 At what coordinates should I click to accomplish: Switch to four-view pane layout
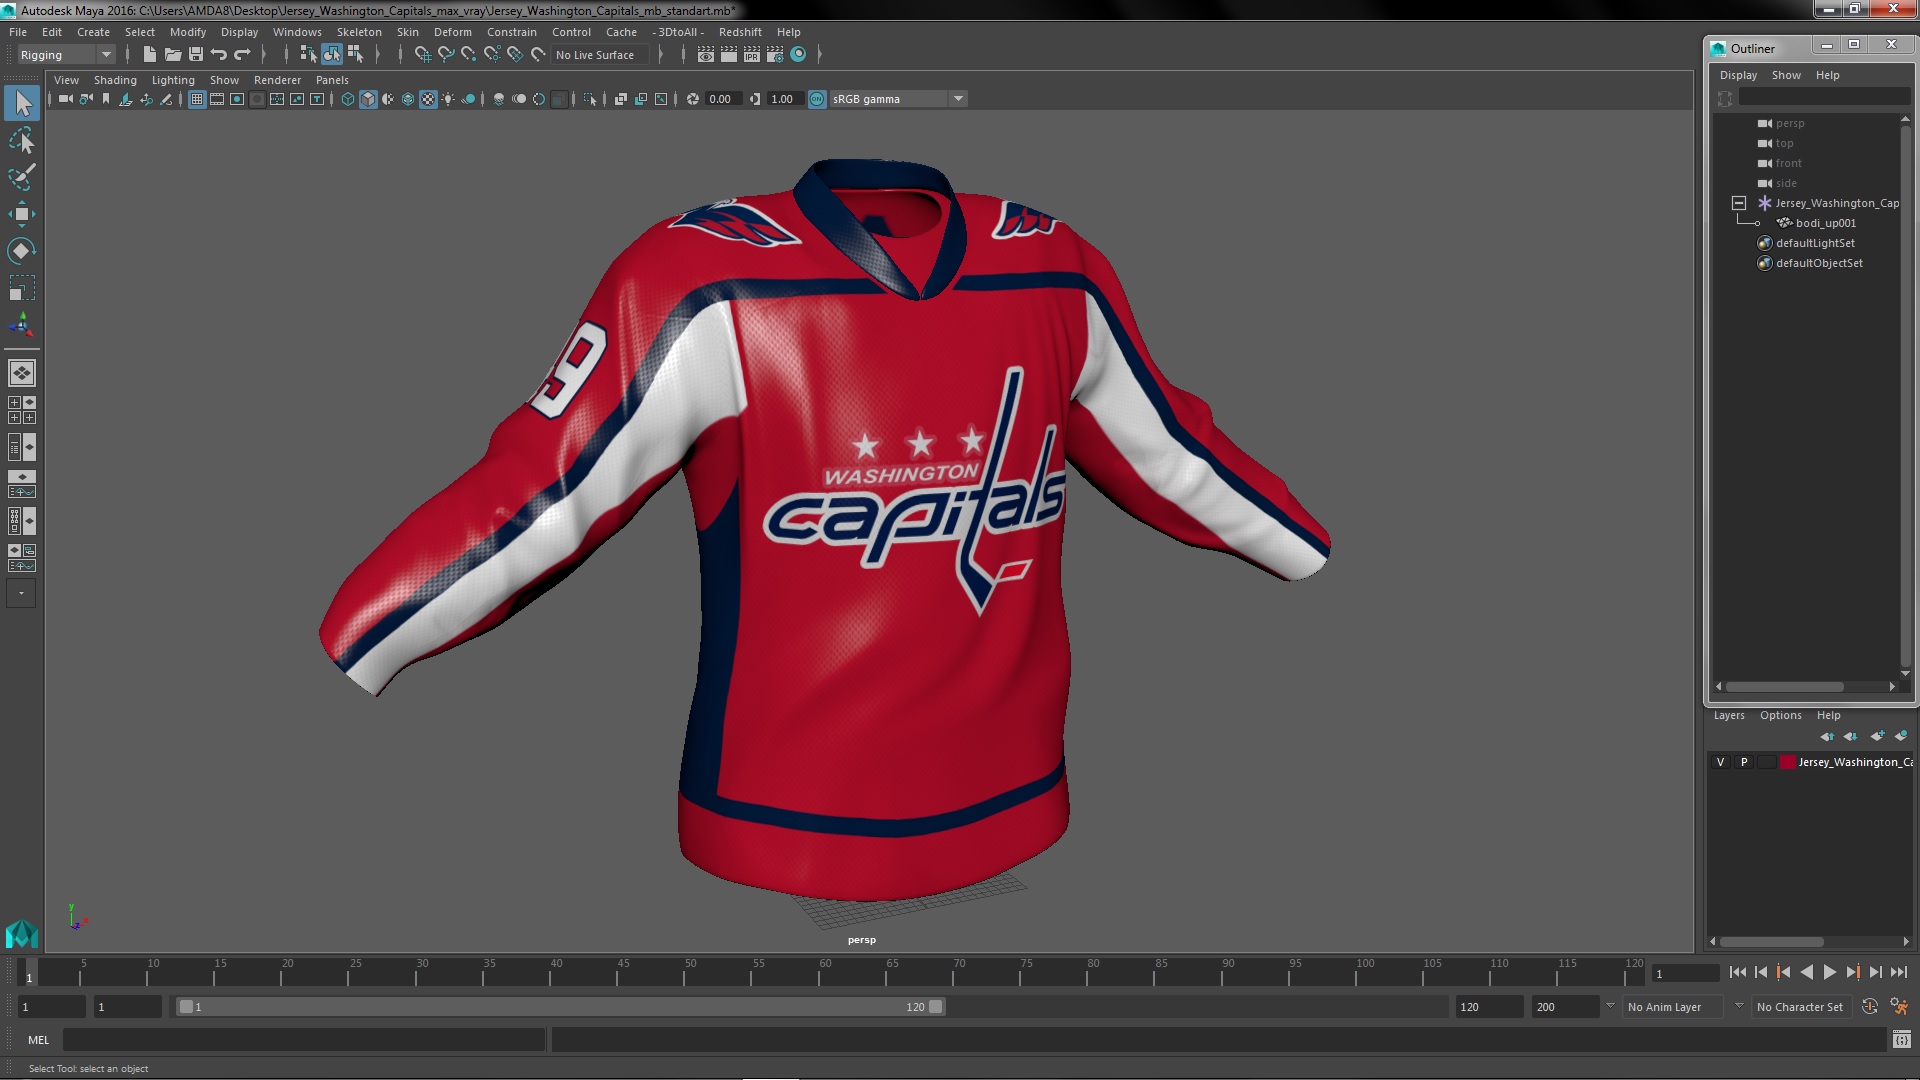pos(22,410)
